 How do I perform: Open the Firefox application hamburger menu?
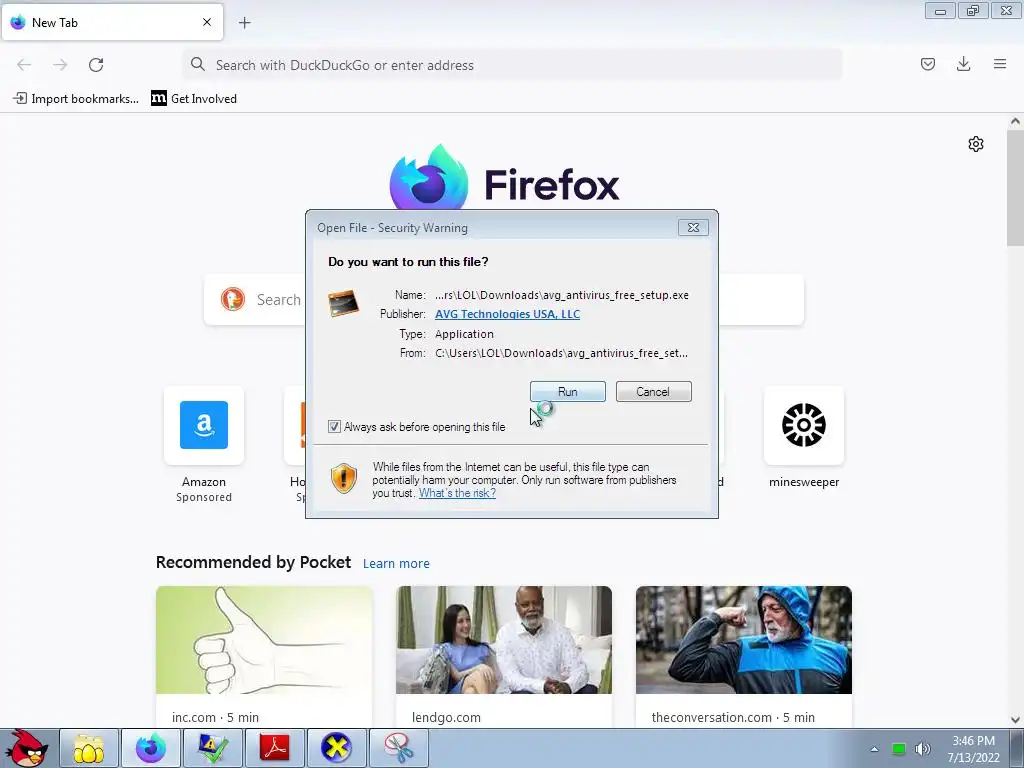pos(1000,64)
